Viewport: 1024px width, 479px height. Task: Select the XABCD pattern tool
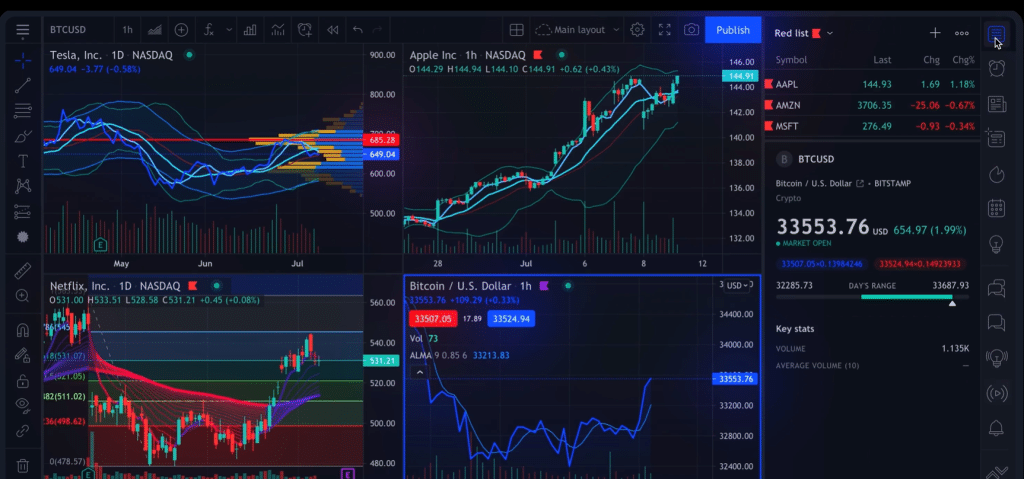pyautogui.click(x=23, y=186)
